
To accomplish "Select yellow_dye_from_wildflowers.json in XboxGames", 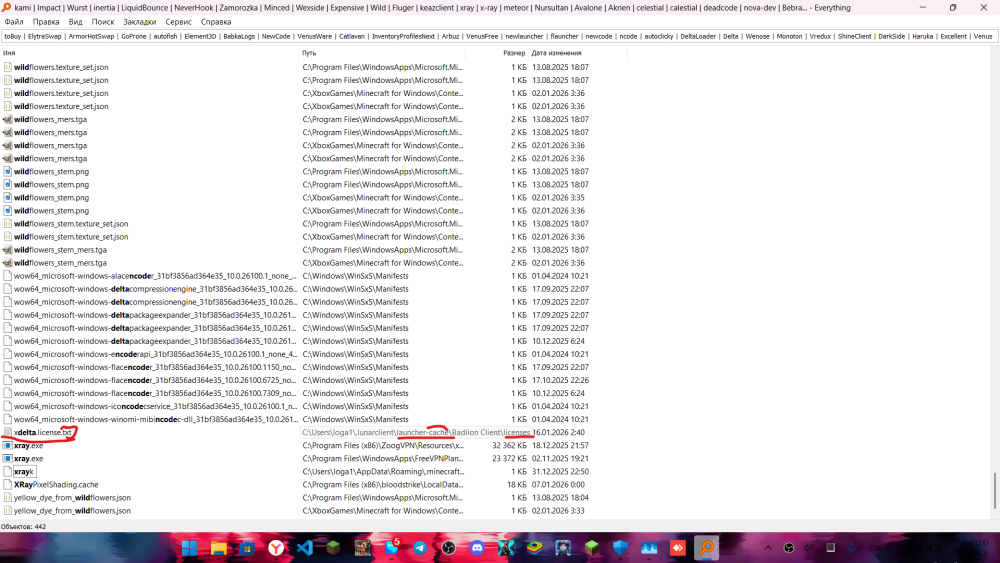I will pyautogui.click(x=72, y=511).
